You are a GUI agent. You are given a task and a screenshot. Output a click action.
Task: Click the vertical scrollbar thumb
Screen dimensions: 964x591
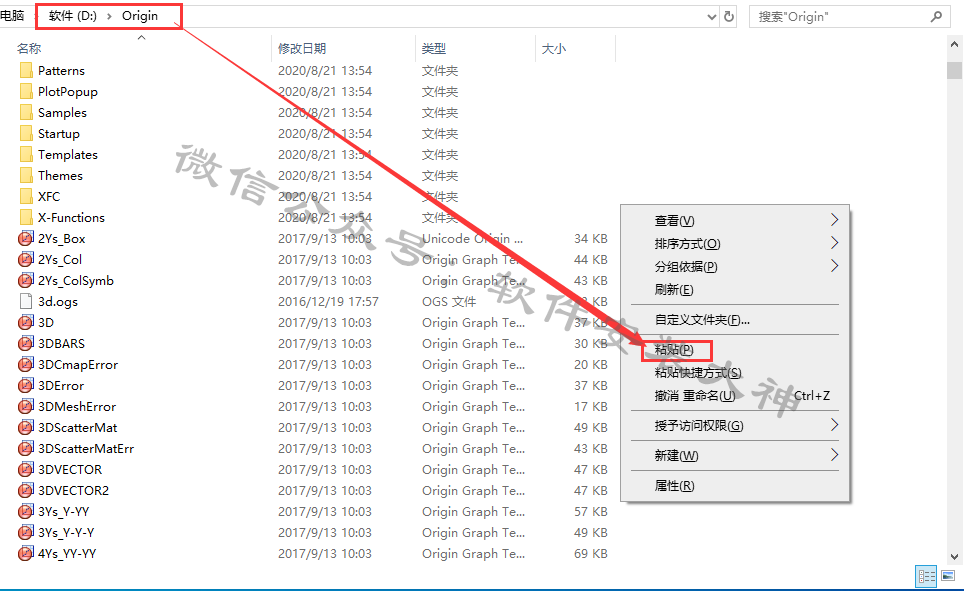[x=954, y=70]
